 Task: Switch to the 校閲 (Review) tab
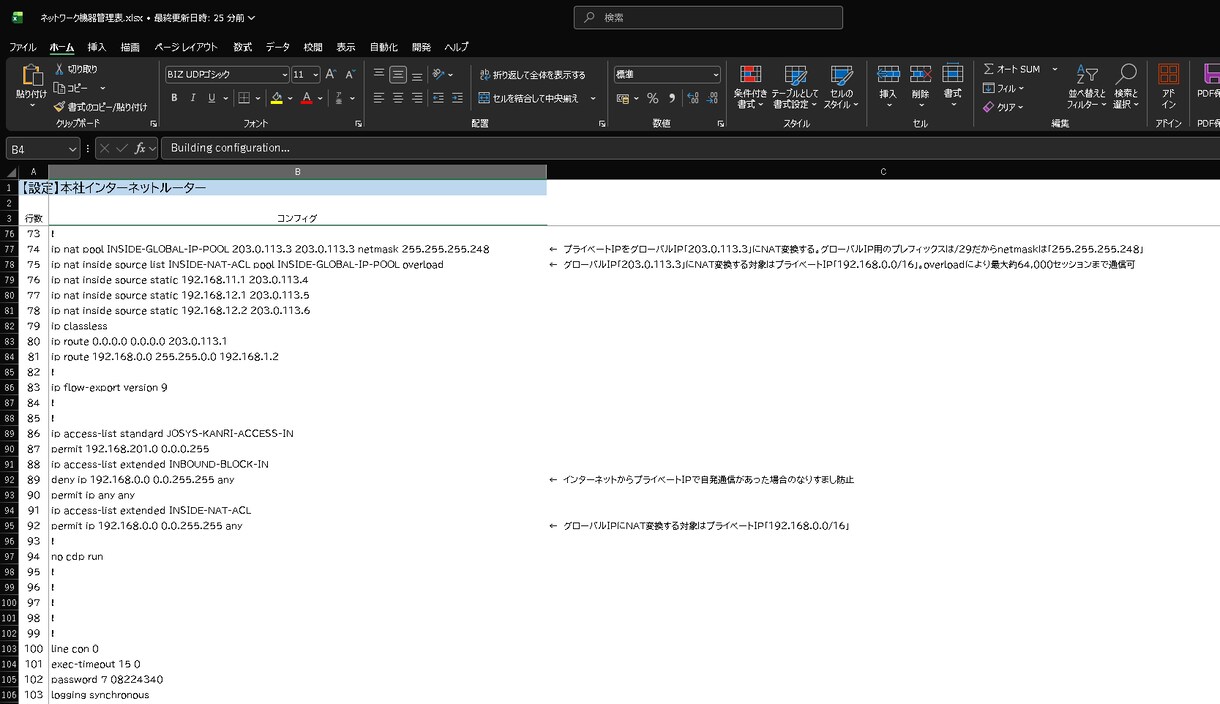pos(313,47)
